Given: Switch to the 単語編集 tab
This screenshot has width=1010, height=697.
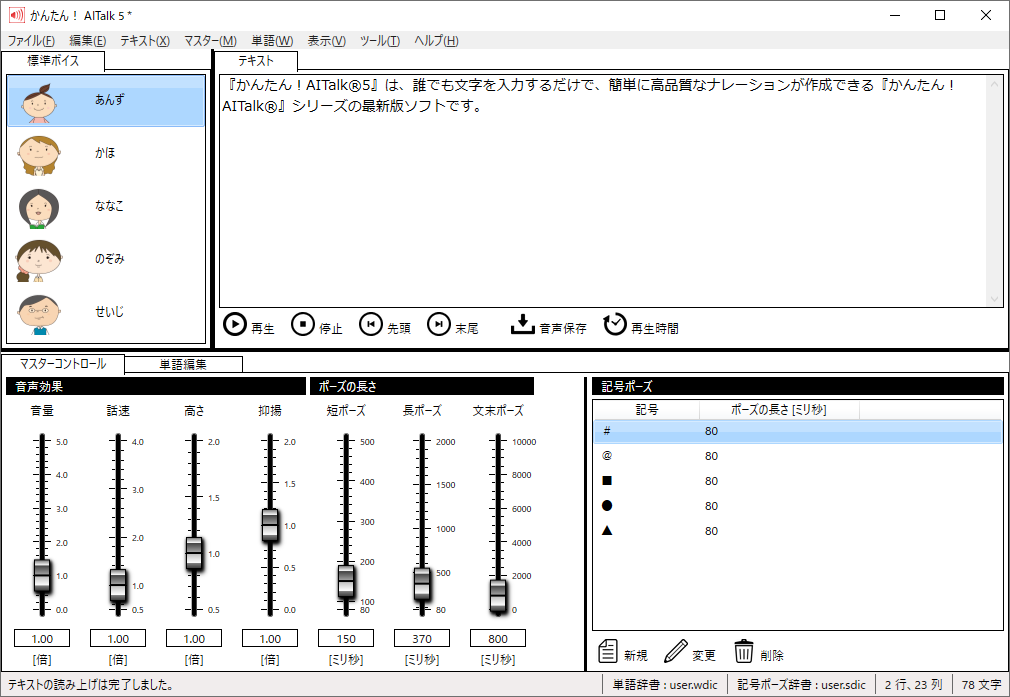Looking at the screenshot, I should [183, 363].
